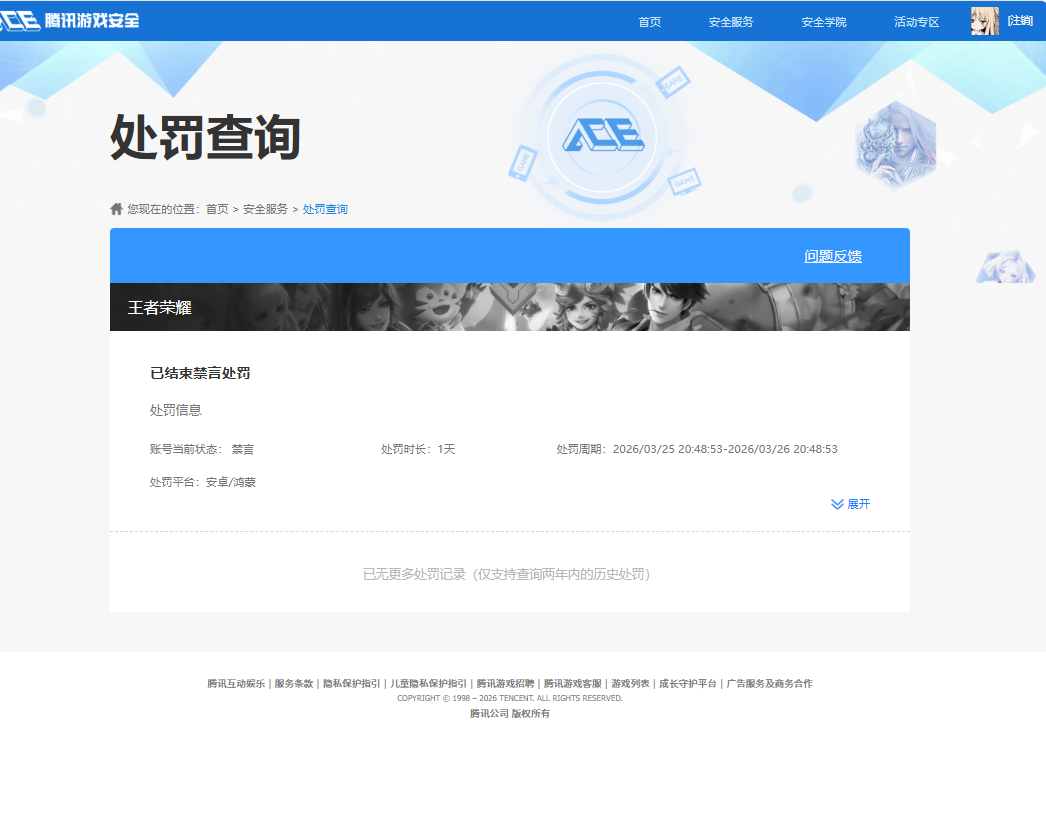Click the 已结束禁言处罚 heading
1046x830 pixels.
pyautogui.click(x=200, y=373)
